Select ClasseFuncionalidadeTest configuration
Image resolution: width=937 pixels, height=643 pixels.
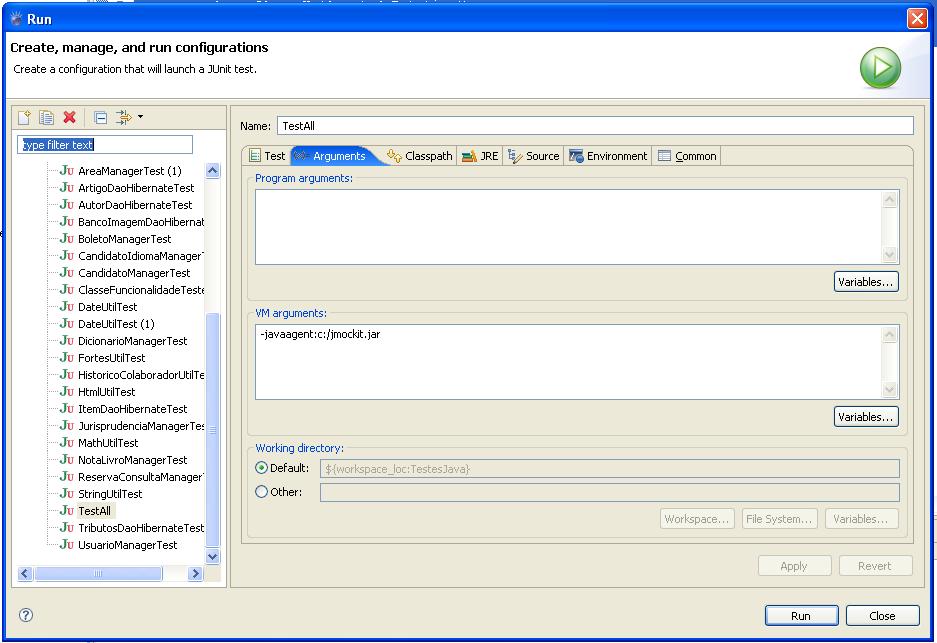pyautogui.click(x=141, y=290)
